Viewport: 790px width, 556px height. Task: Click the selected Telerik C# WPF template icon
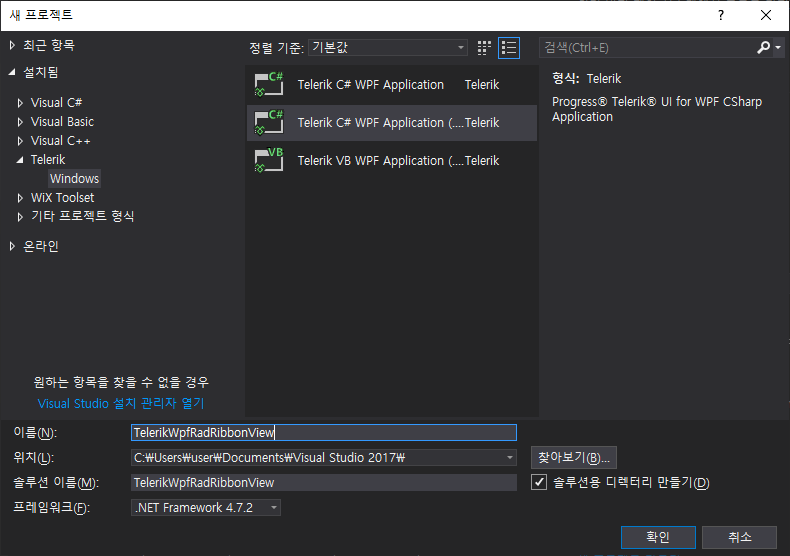coord(269,122)
